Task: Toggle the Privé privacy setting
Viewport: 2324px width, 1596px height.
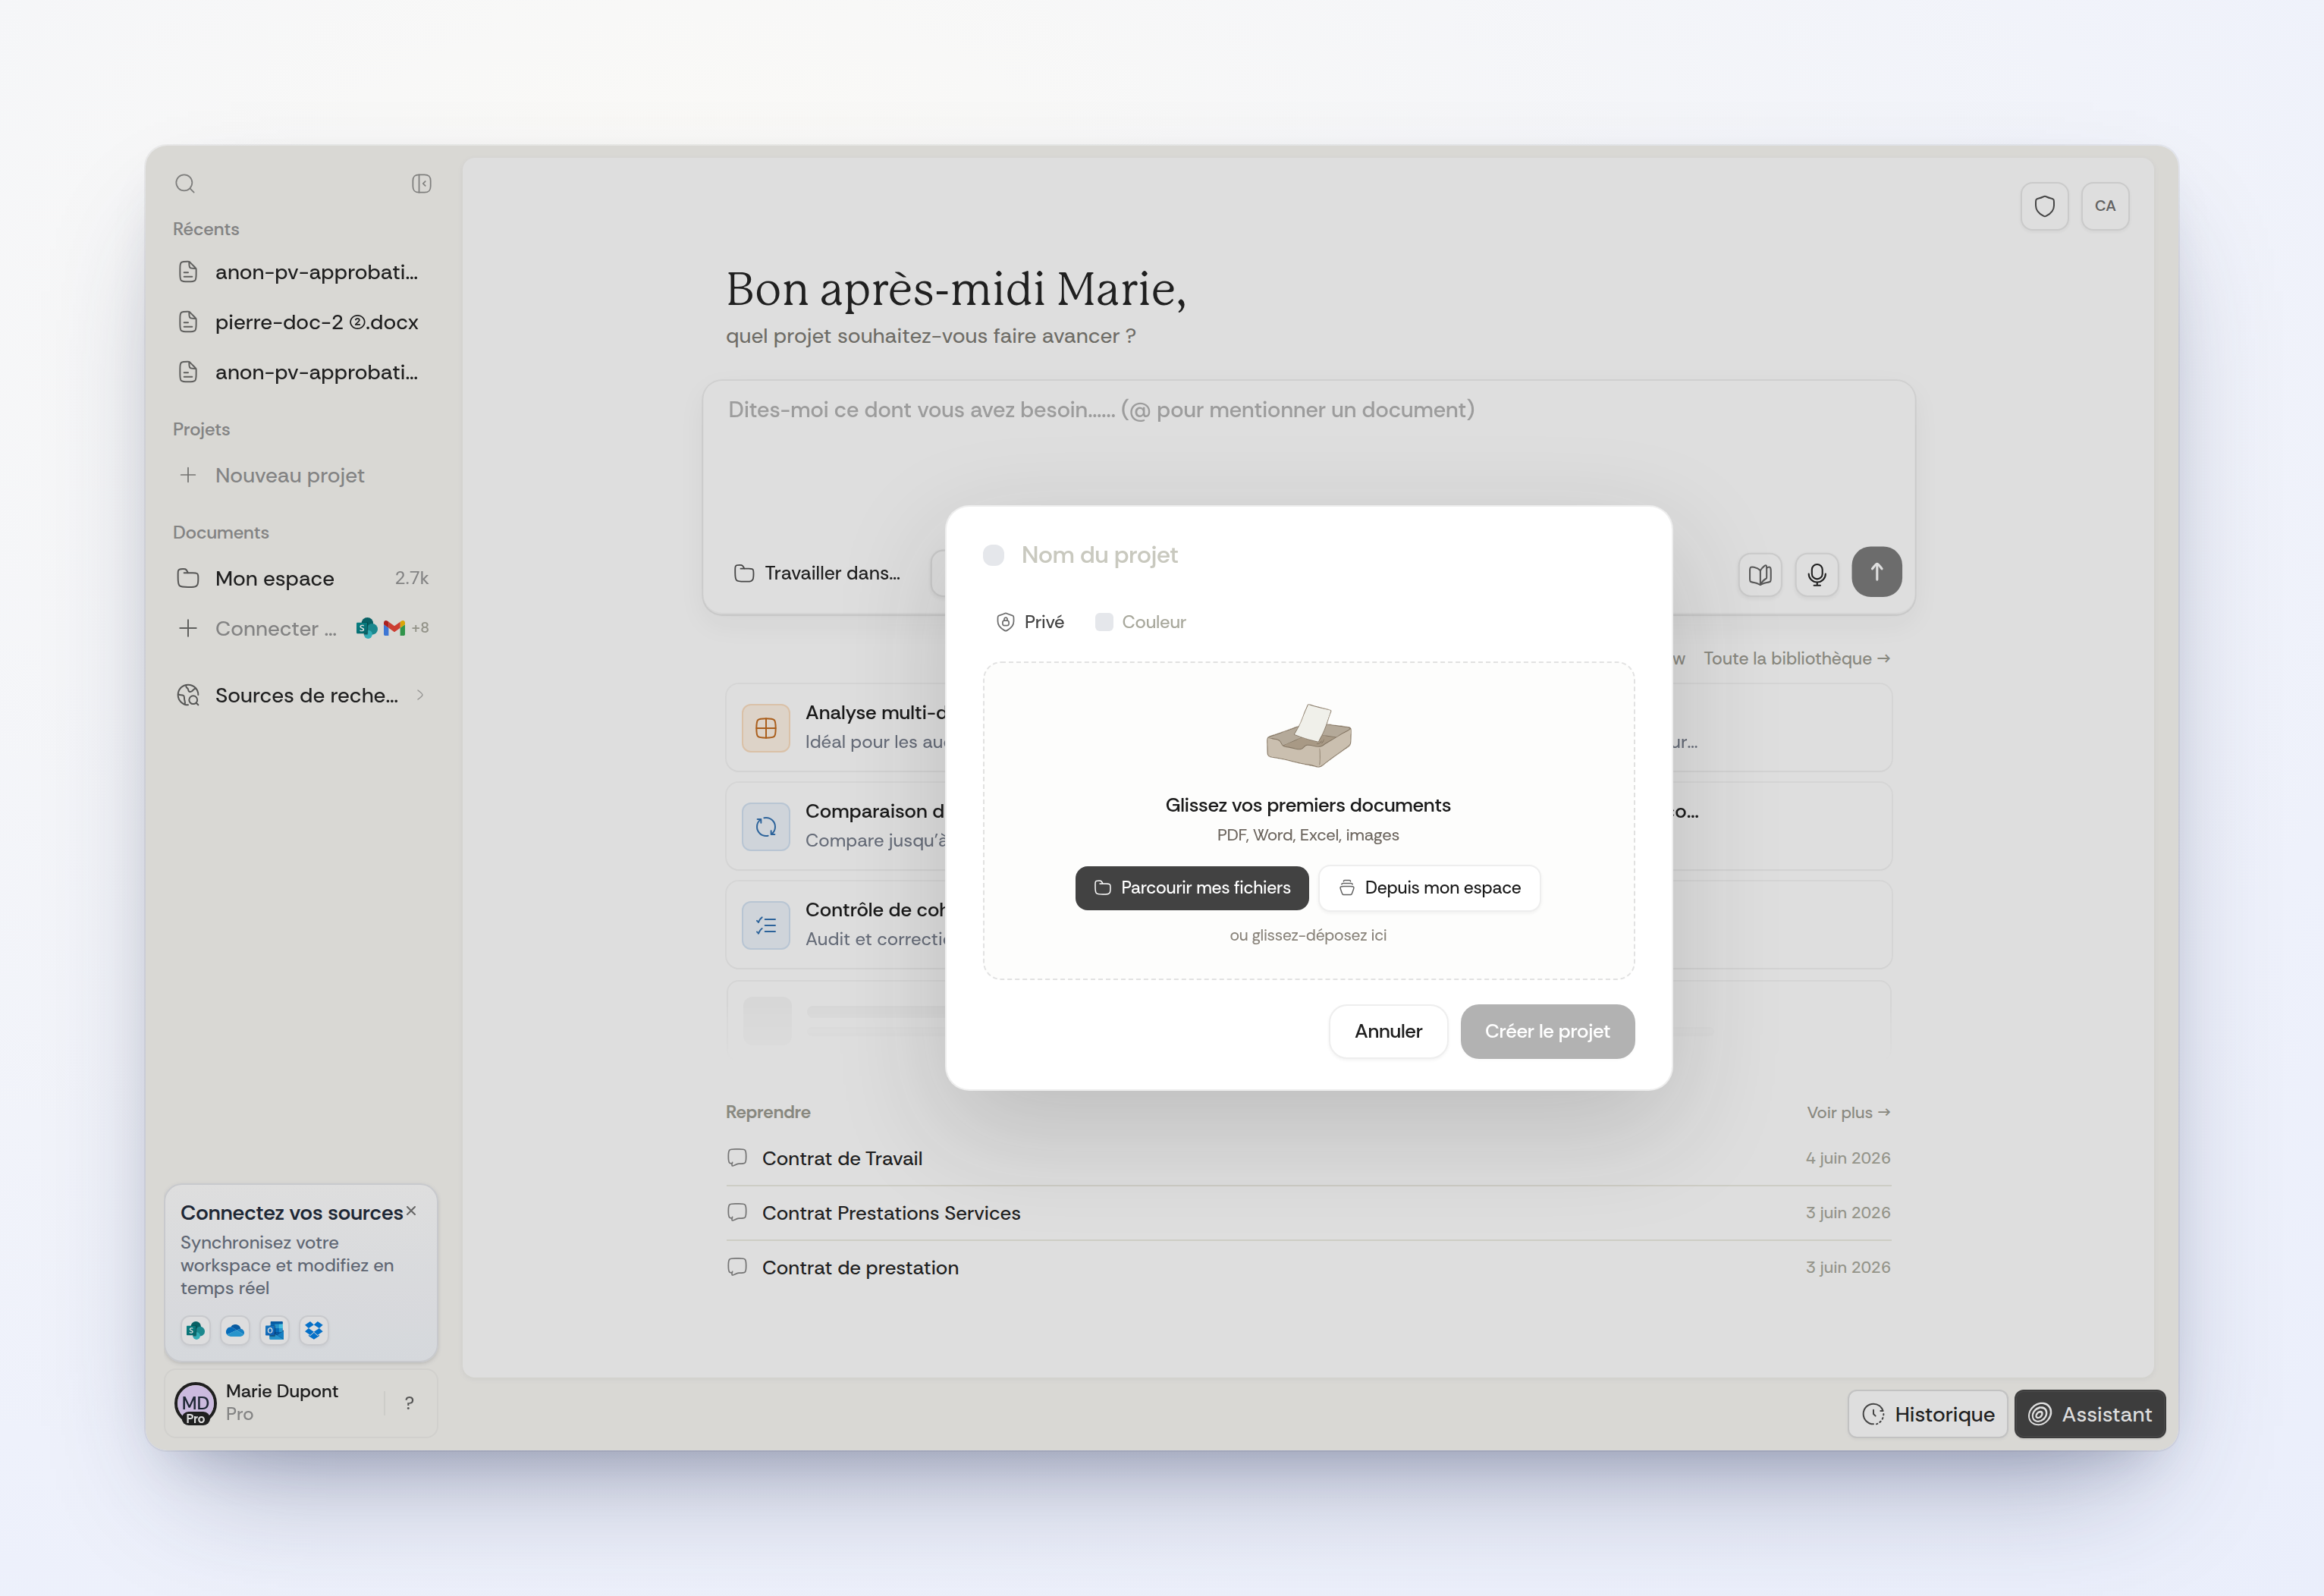Action: 1030,622
